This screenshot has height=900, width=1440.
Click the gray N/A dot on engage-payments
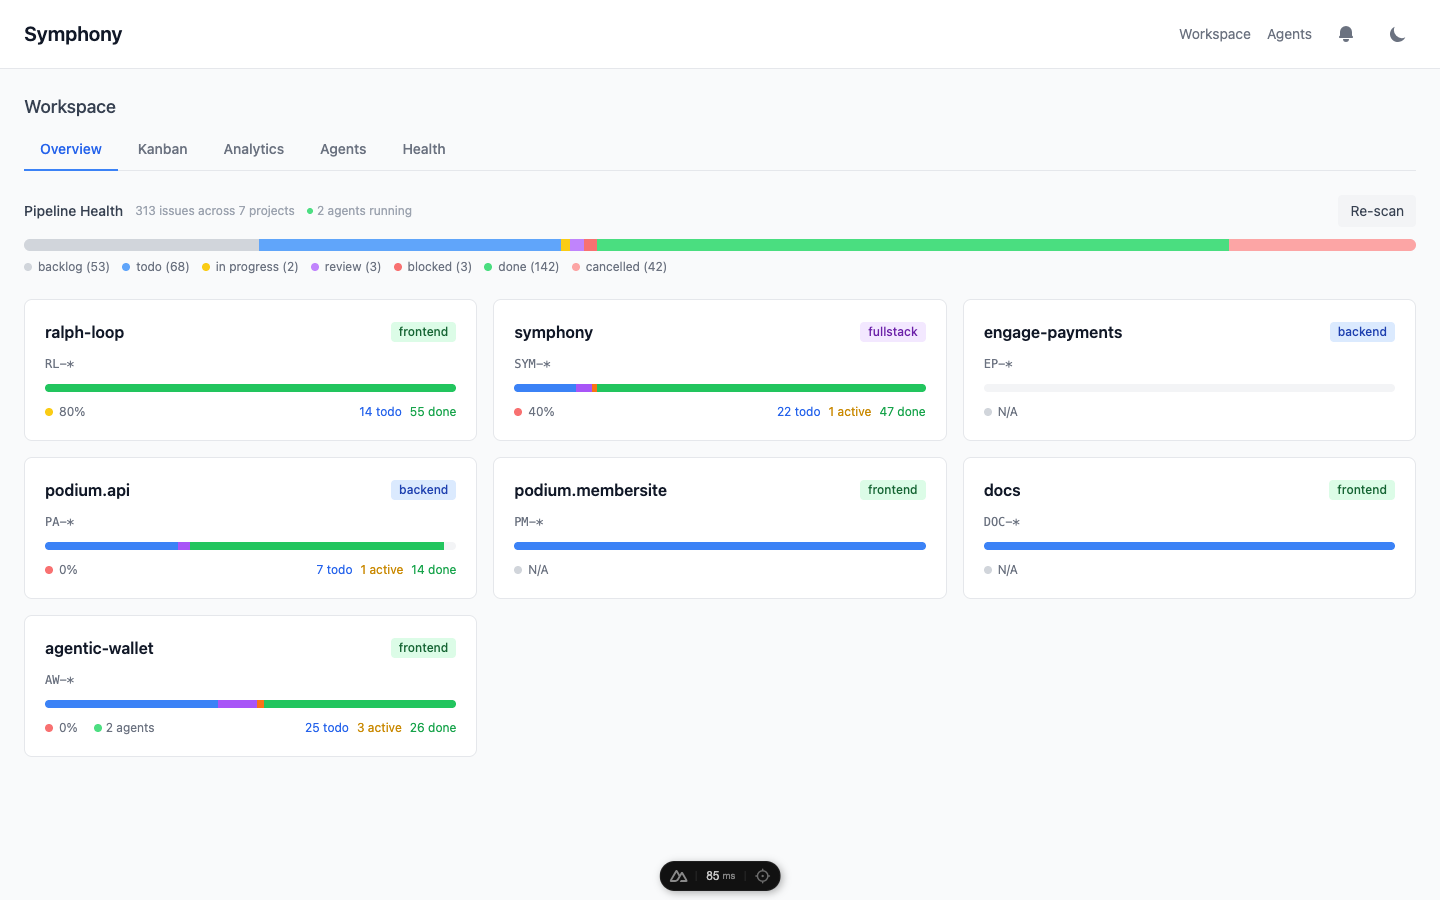tap(989, 411)
